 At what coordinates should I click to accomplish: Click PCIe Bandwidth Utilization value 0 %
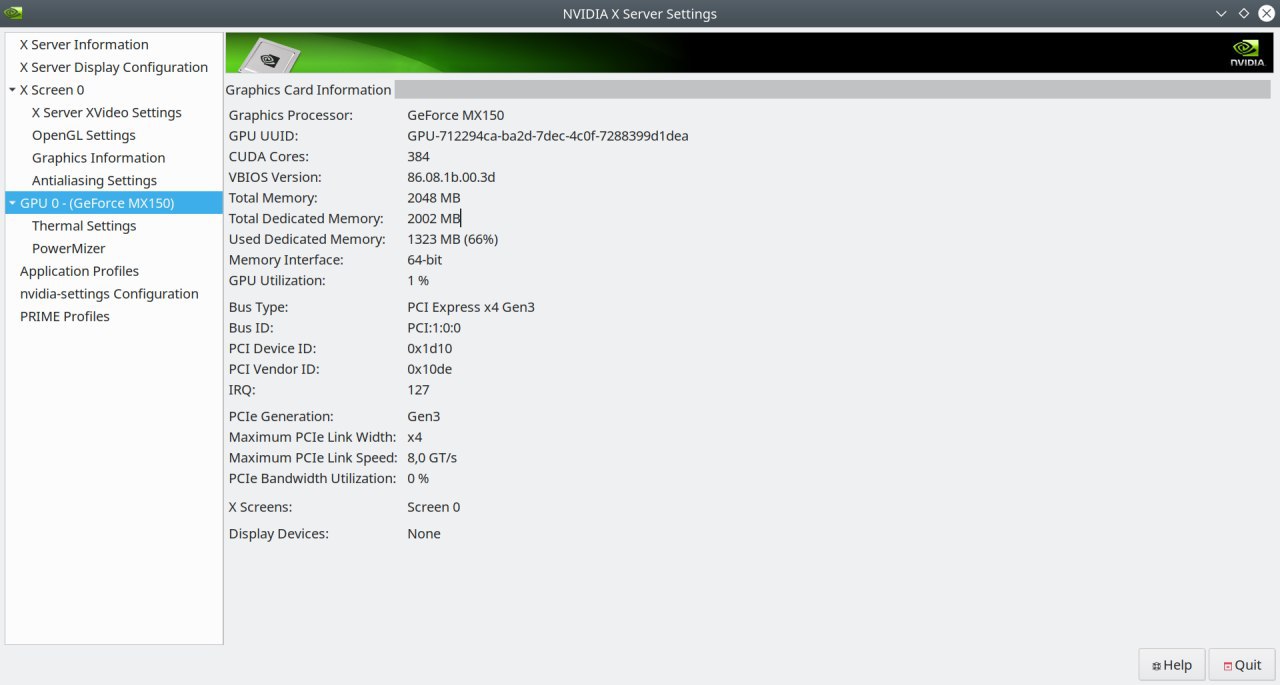[x=417, y=479]
